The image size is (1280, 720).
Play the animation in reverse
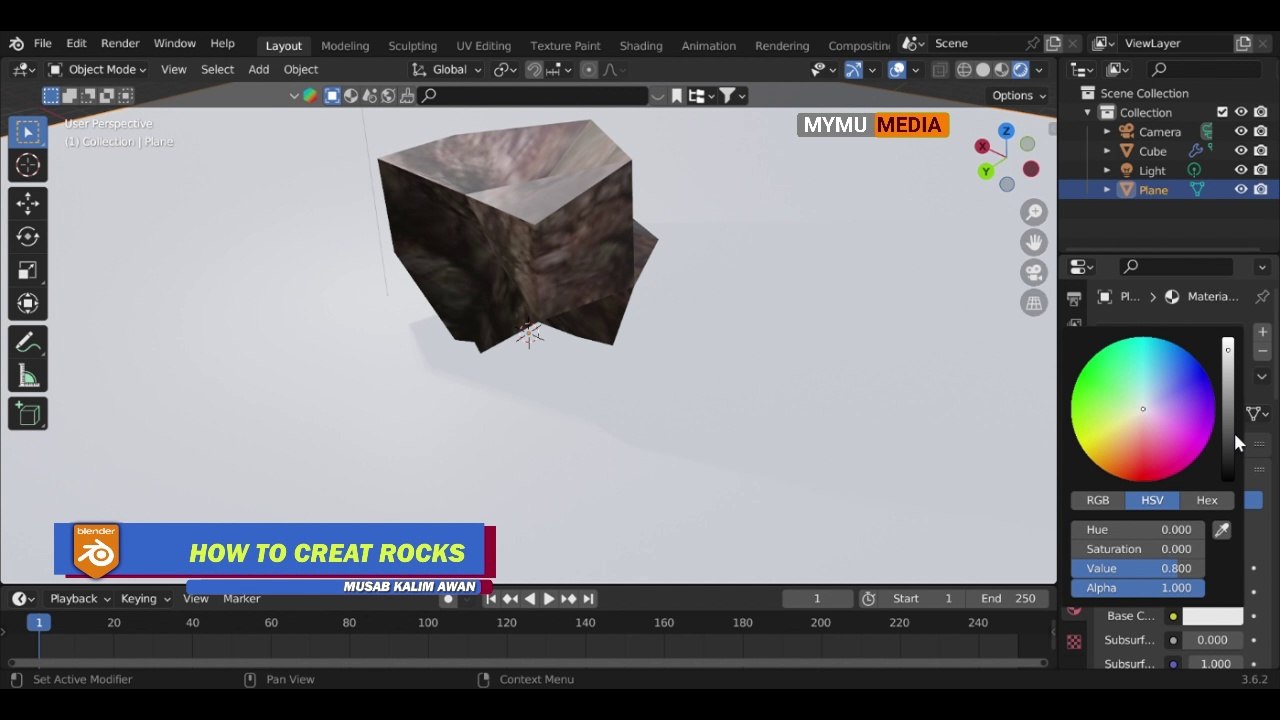(x=529, y=598)
